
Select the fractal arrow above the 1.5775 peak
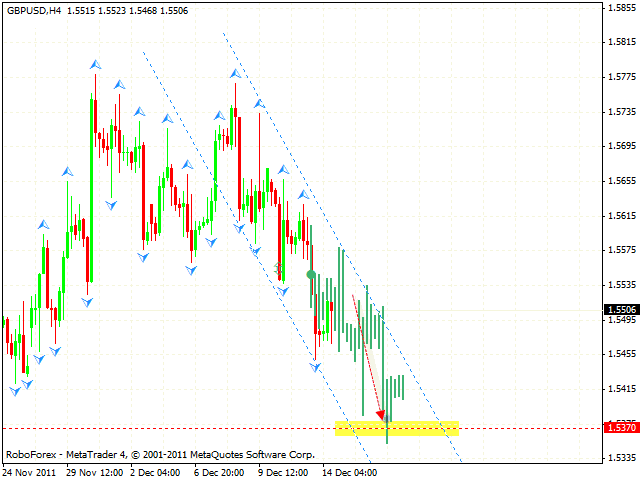(96, 64)
